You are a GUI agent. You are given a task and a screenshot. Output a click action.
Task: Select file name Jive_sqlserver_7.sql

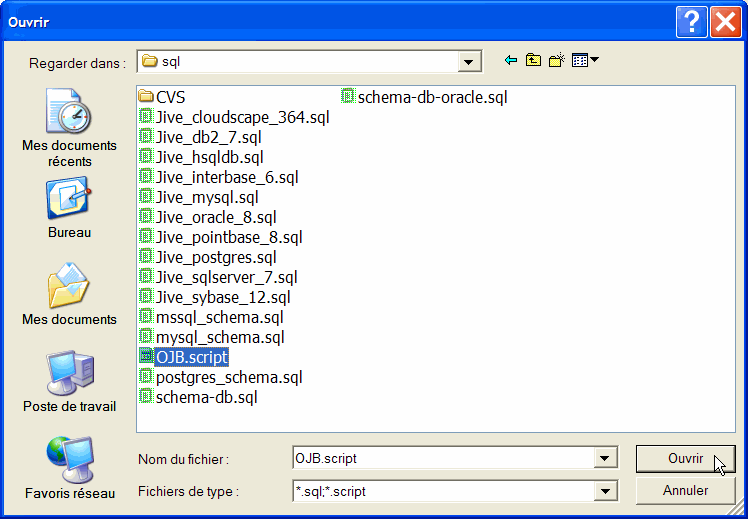point(227,278)
